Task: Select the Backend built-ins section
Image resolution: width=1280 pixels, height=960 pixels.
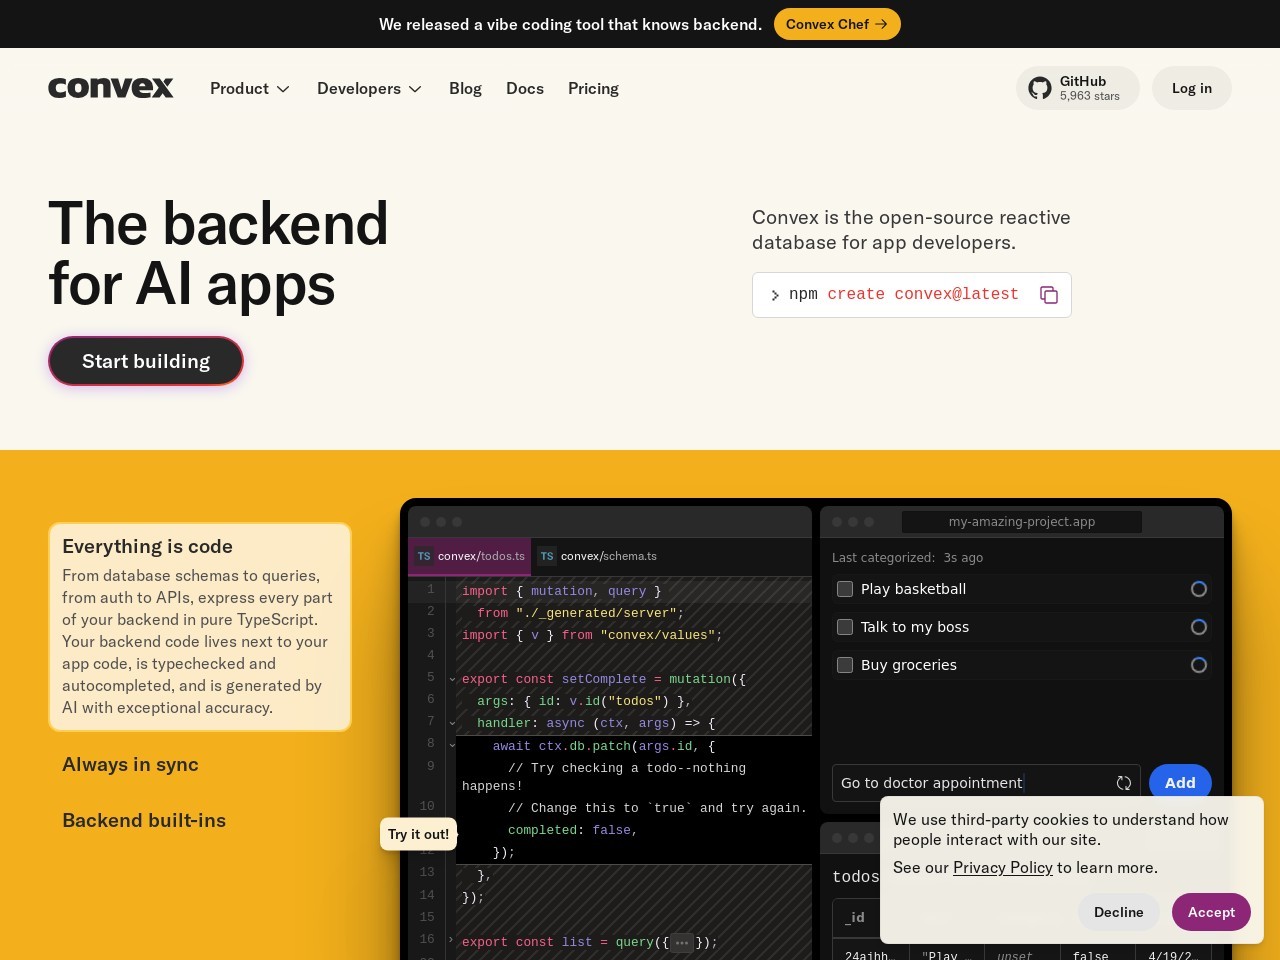Action: coord(144,820)
